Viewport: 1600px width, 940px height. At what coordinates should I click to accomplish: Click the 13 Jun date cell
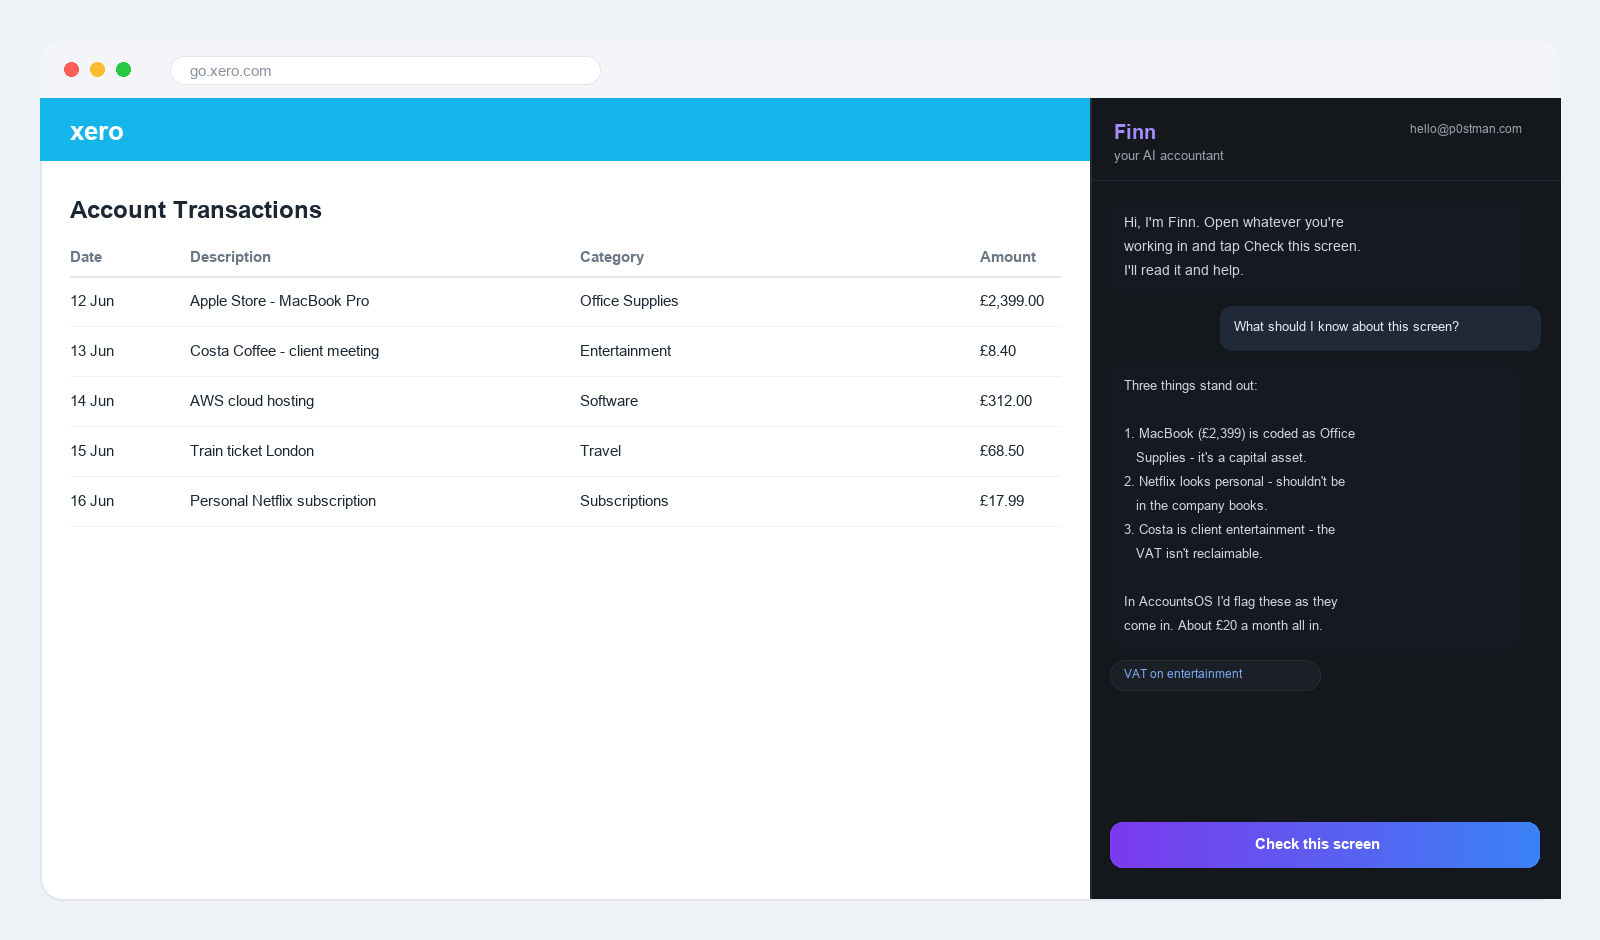pos(92,351)
